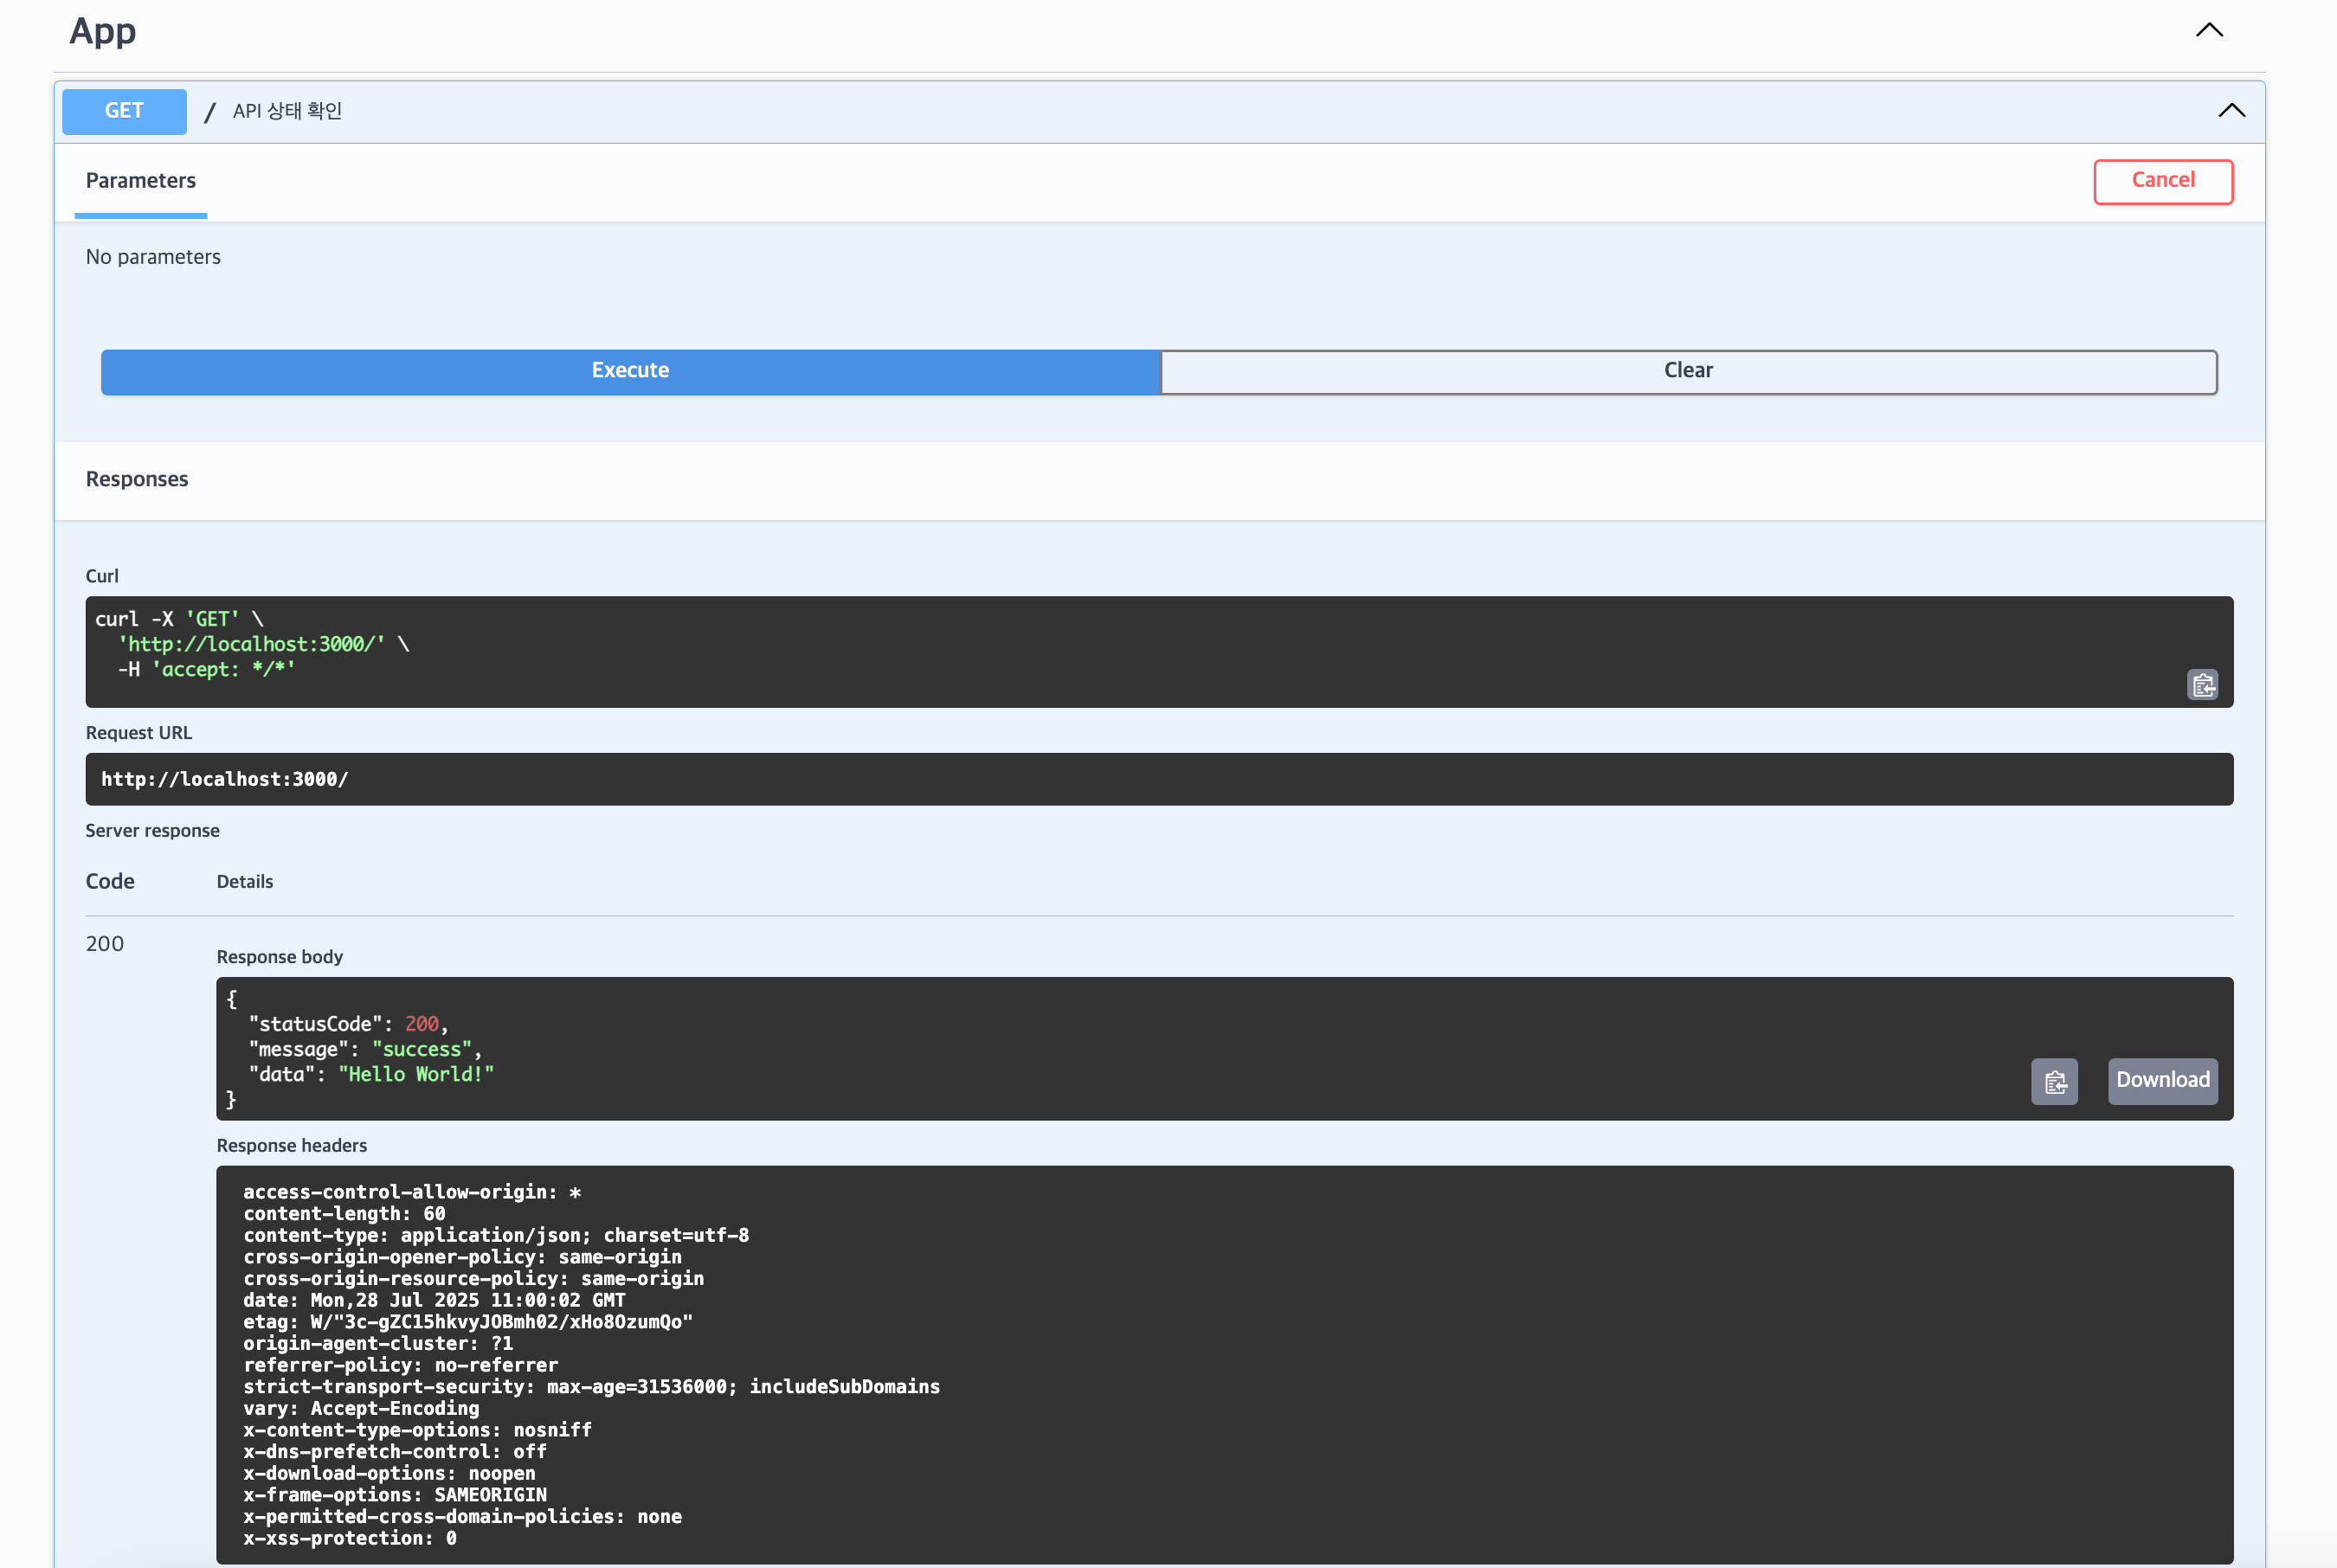Copy the response body to clipboard

pyautogui.click(x=2054, y=1081)
